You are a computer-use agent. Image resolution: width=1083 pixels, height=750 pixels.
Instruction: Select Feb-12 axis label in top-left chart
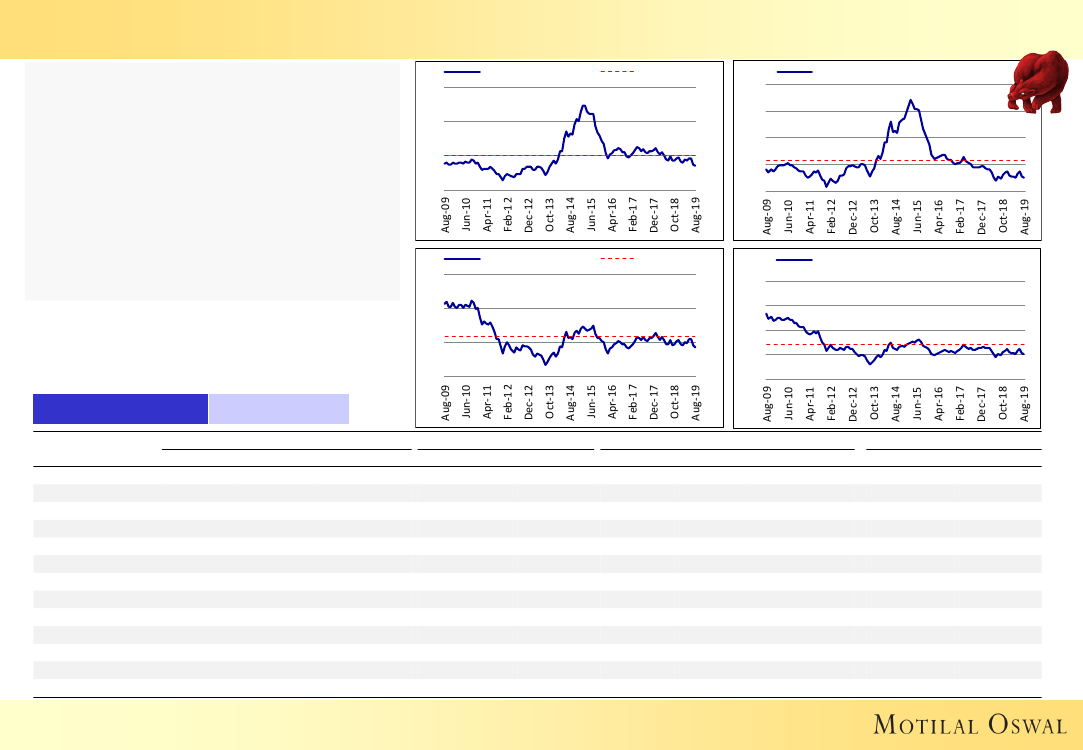(x=508, y=216)
